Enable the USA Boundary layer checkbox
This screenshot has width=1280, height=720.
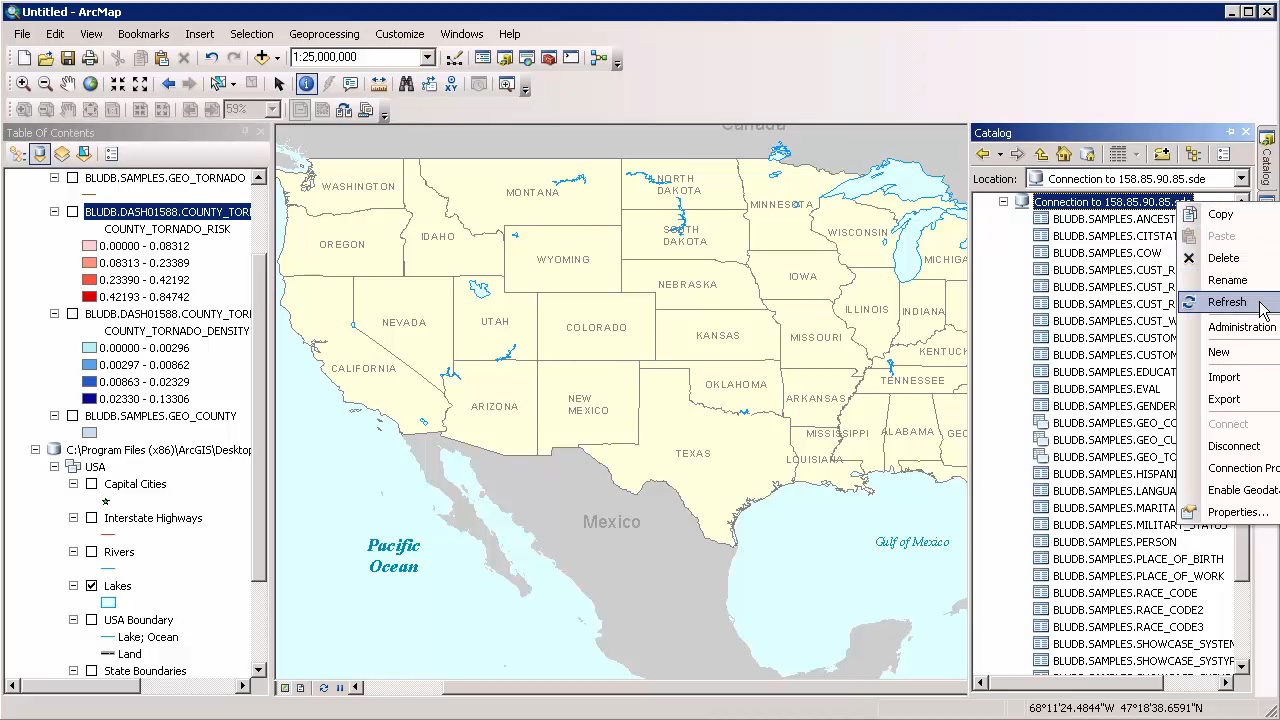(x=92, y=620)
